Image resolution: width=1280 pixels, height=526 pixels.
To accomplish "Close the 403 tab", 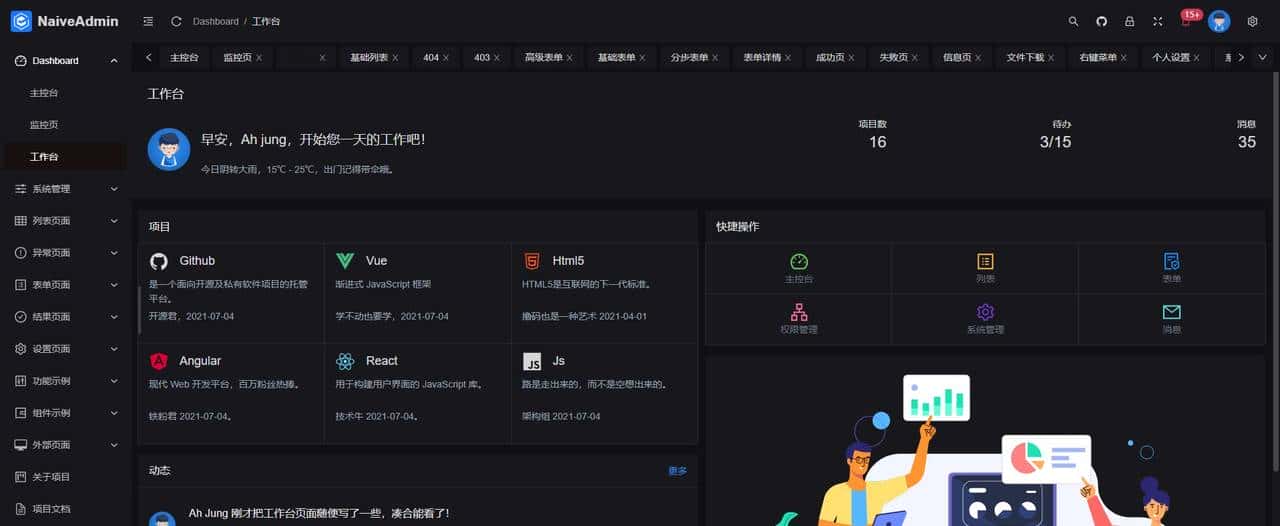I will (x=497, y=58).
